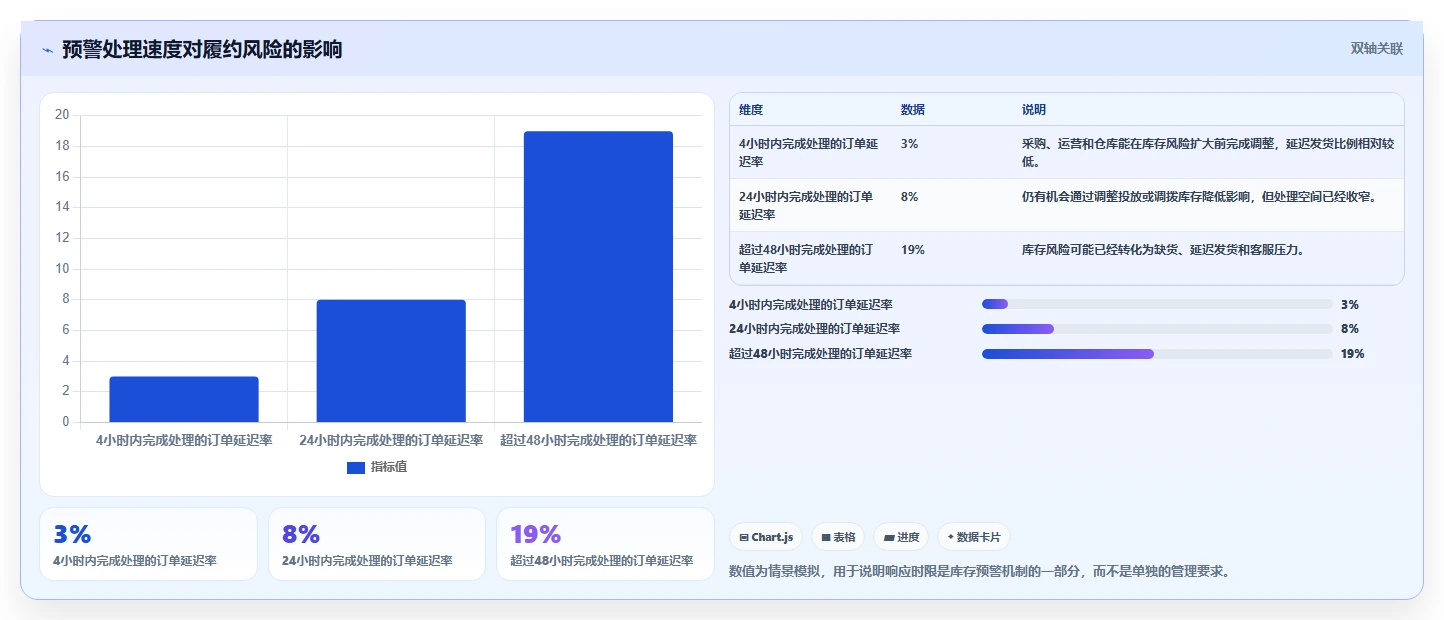This screenshot has height=620, width=1444.
Task: Click the 19% figure beside the progress bar
Action: (x=1353, y=354)
